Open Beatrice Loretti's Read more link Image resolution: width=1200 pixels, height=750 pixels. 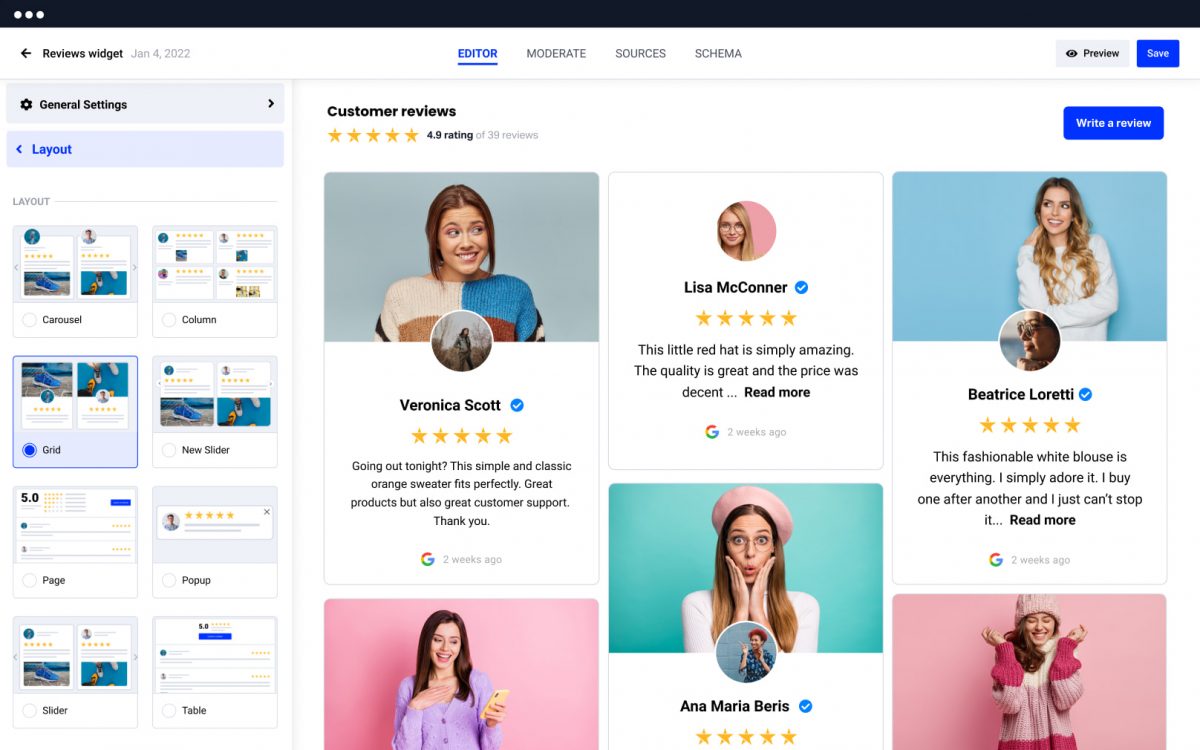tap(1043, 520)
